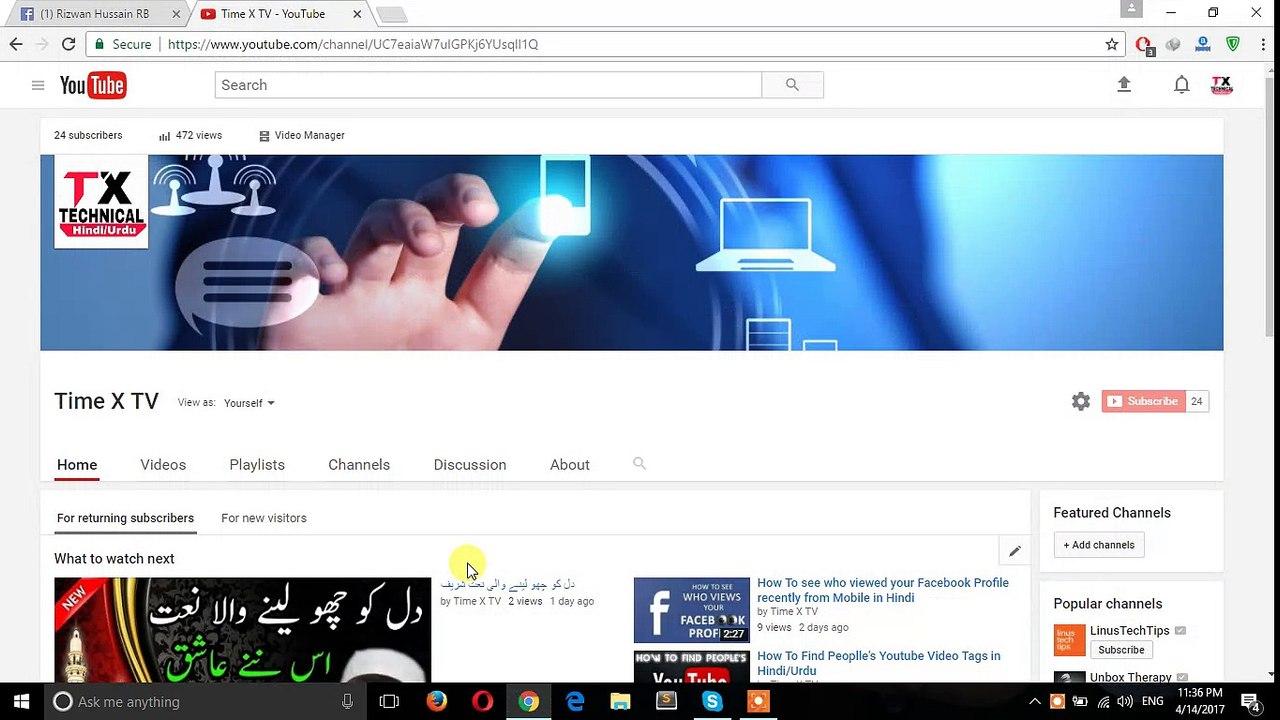Click the search magnifier button

(x=792, y=85)
